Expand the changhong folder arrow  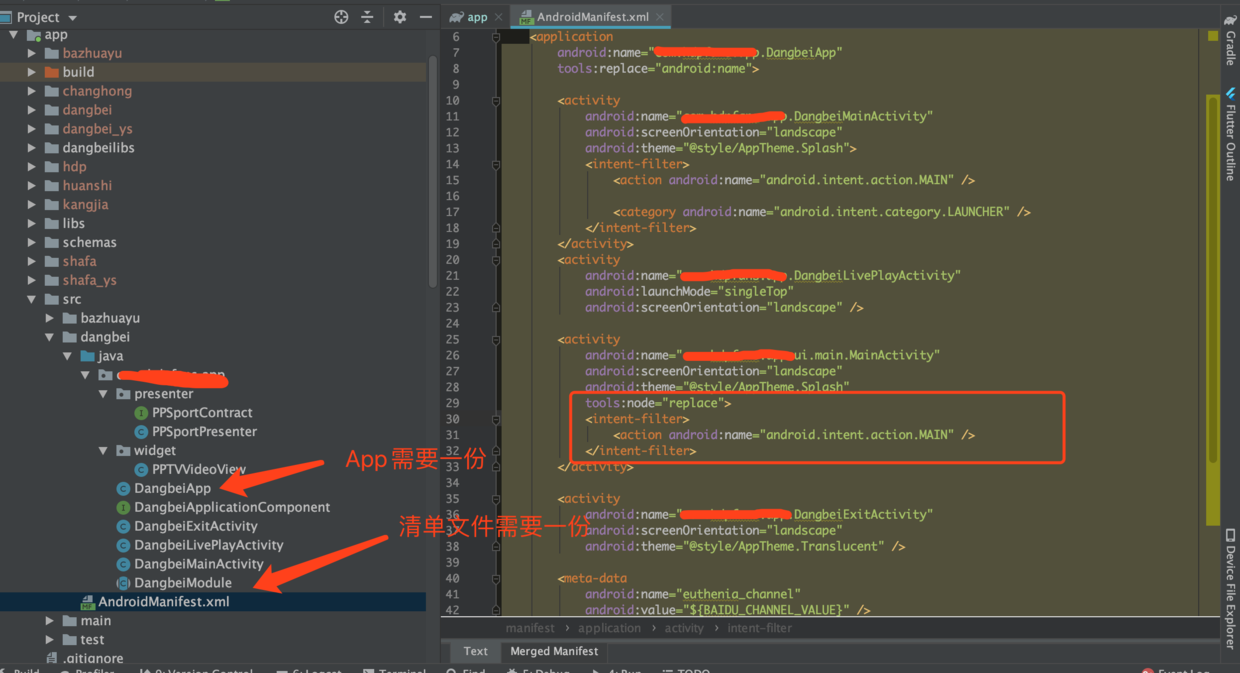(32, 91)
